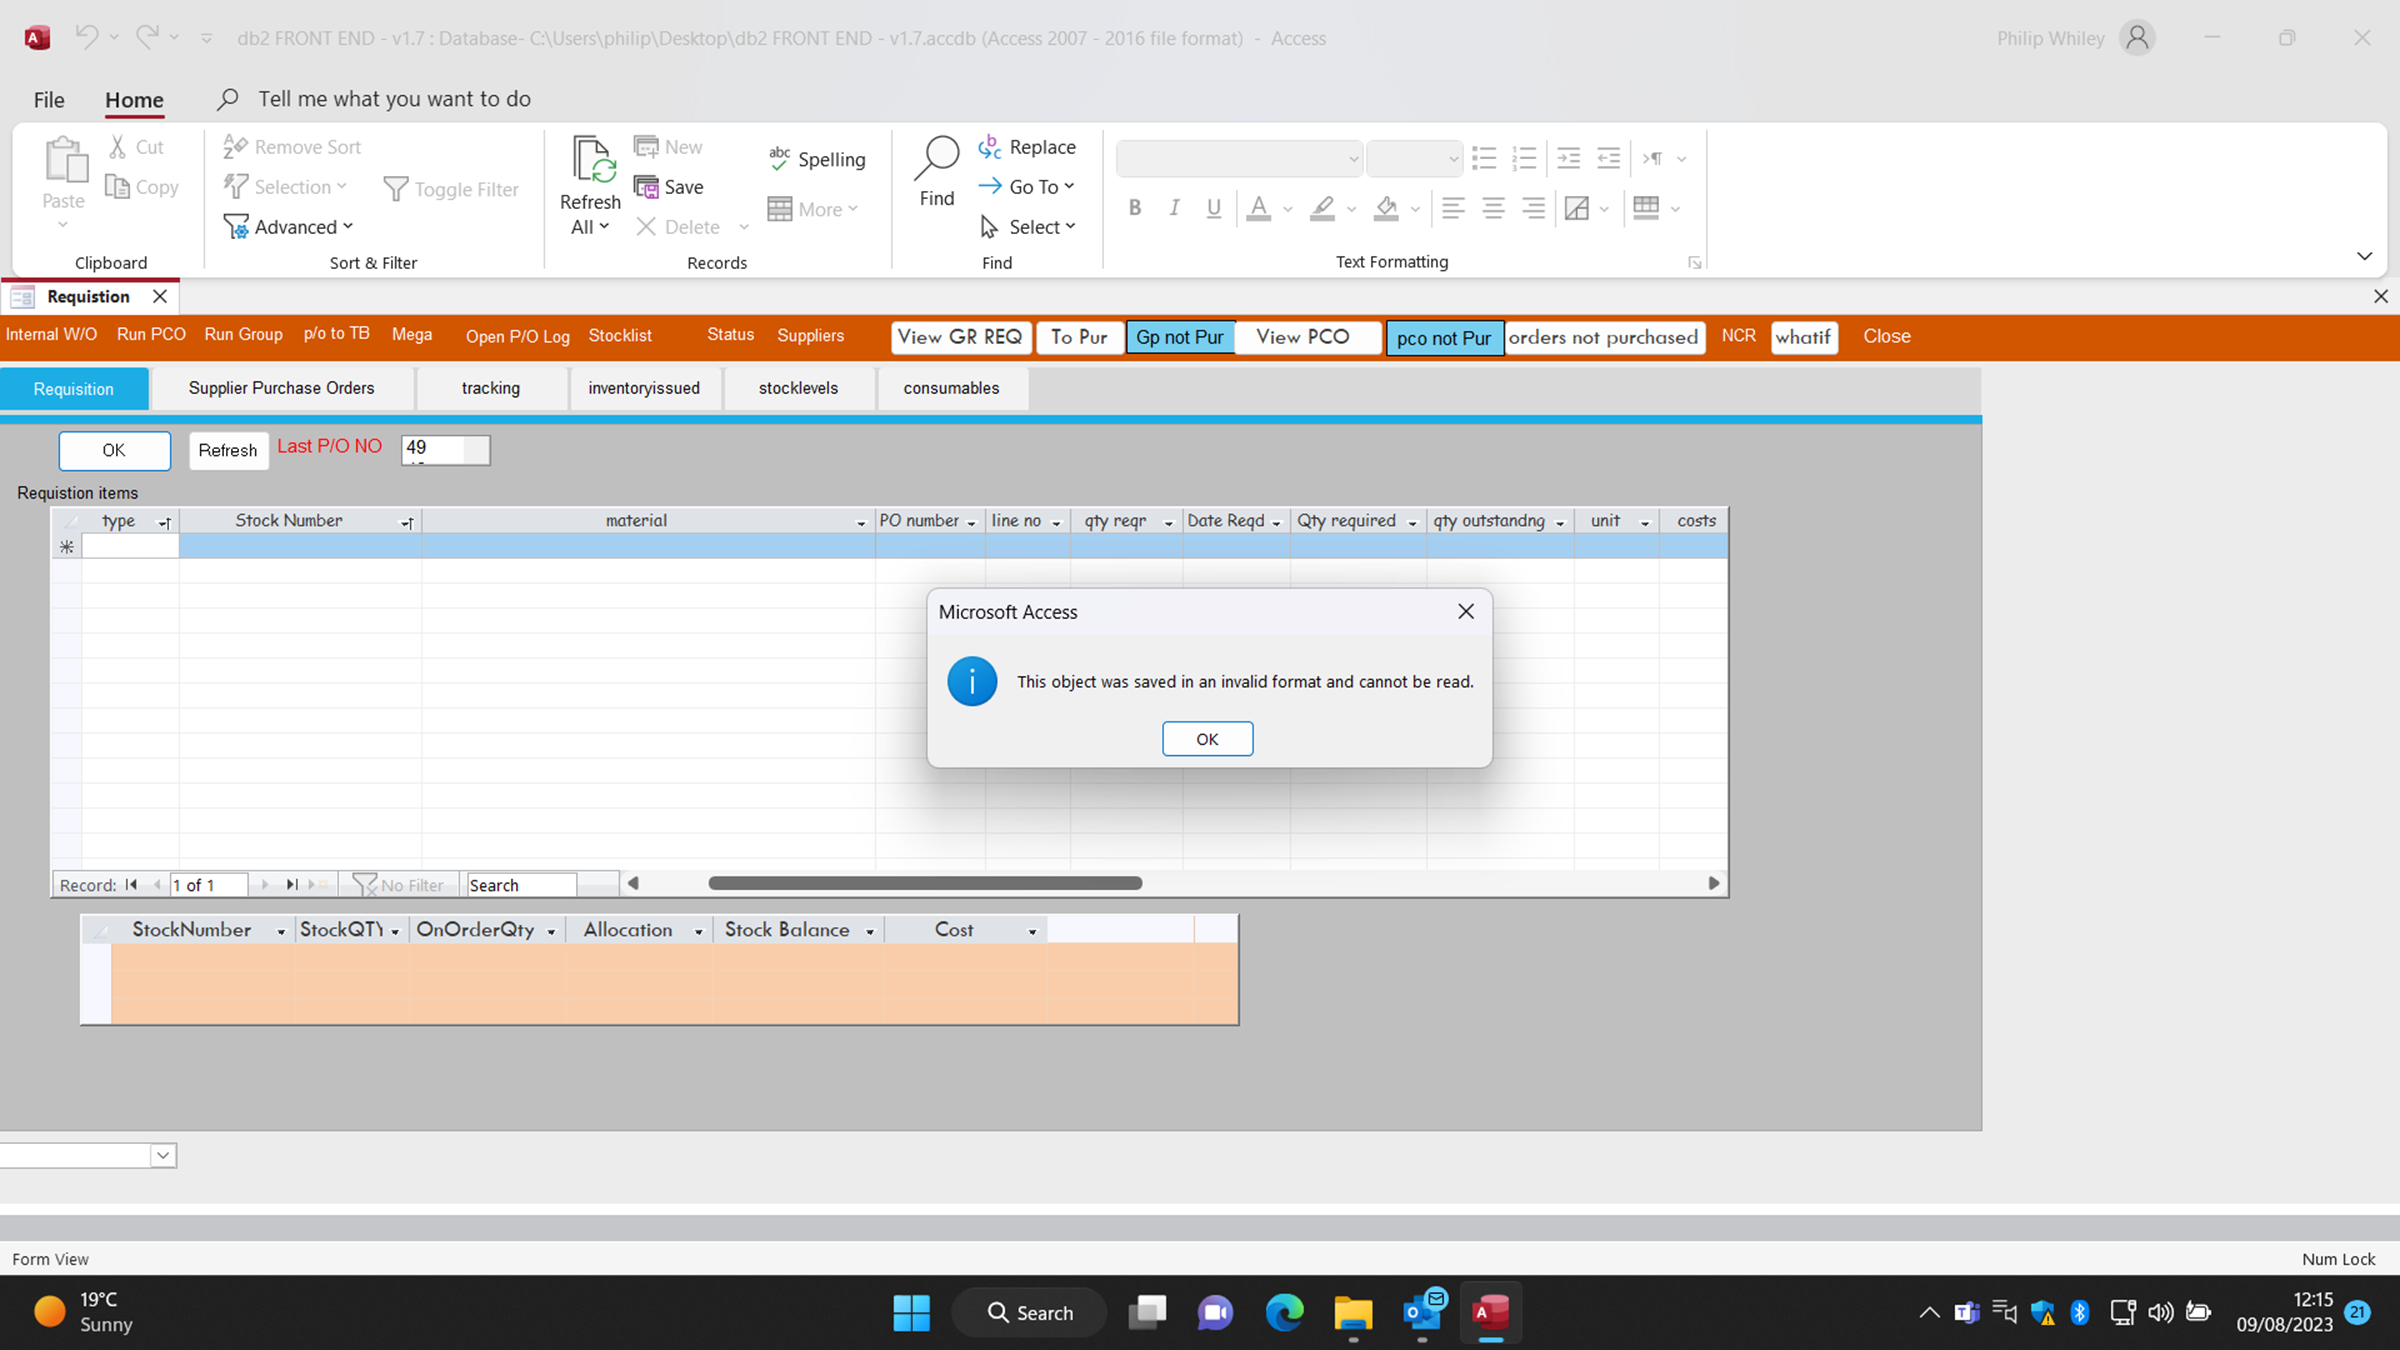The width and height of the screenshot is (2400, 1350).
Task: Click the View GR REQ button
Action: pyautogui.click(x=960, y=337)
